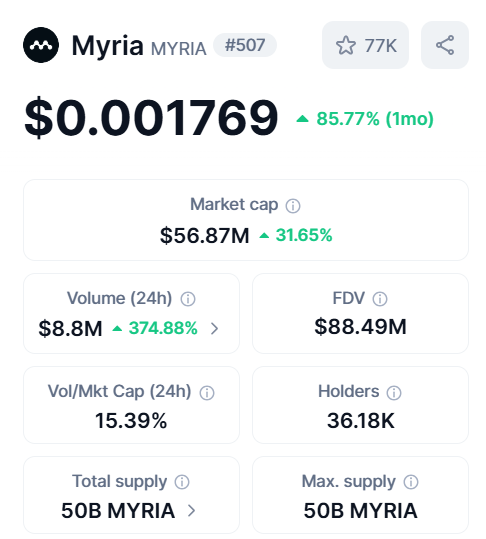Click the FDV label text

(349, 298)
